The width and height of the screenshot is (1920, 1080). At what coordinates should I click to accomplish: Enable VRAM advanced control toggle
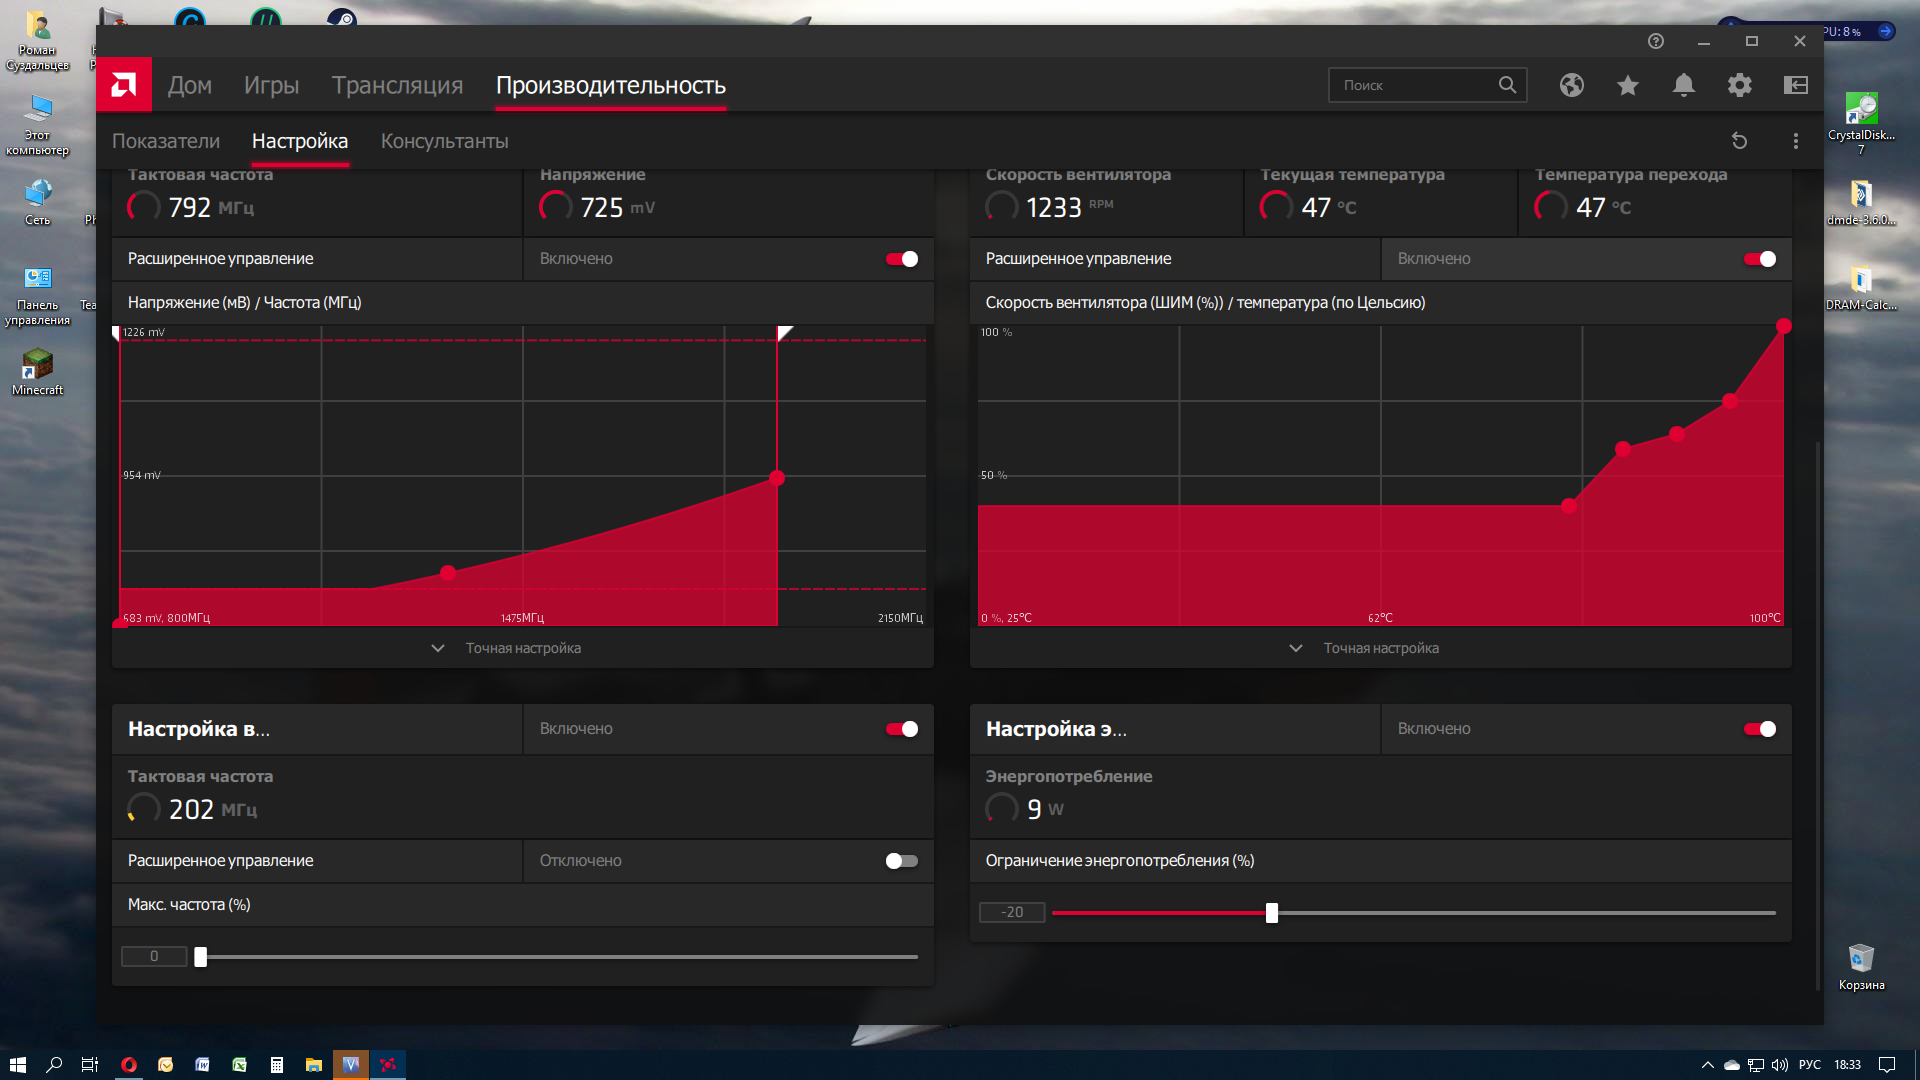pos(901,861)
